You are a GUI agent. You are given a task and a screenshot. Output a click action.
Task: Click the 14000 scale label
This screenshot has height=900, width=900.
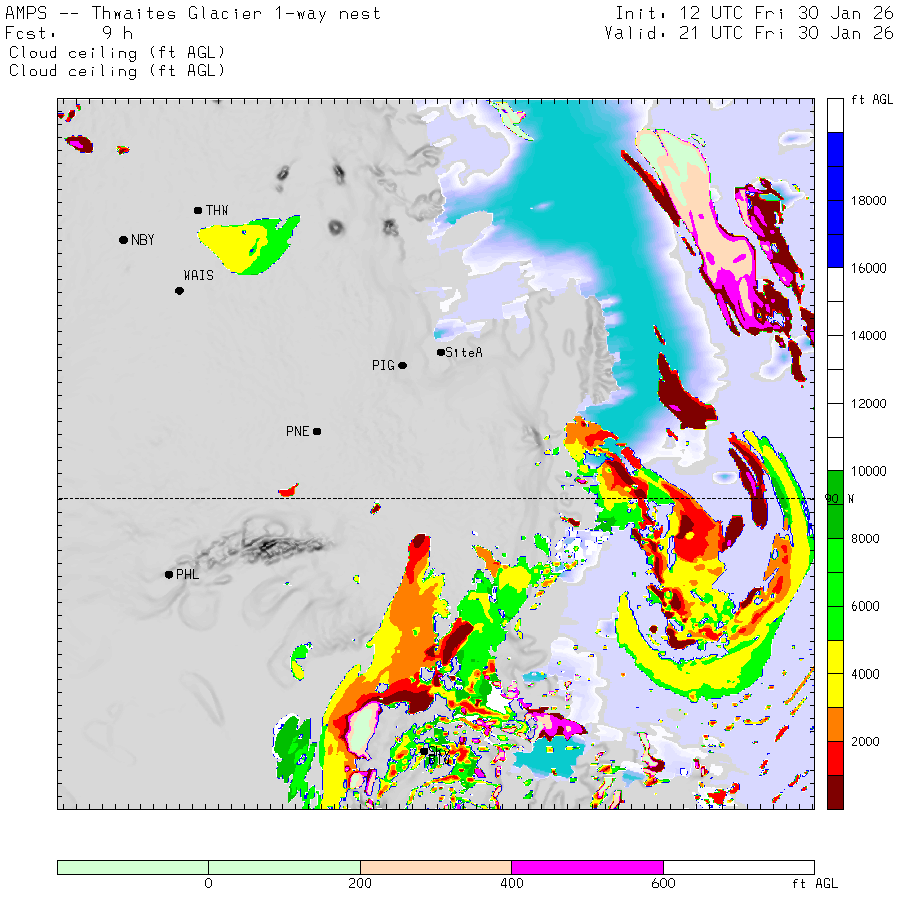[868, 336]
